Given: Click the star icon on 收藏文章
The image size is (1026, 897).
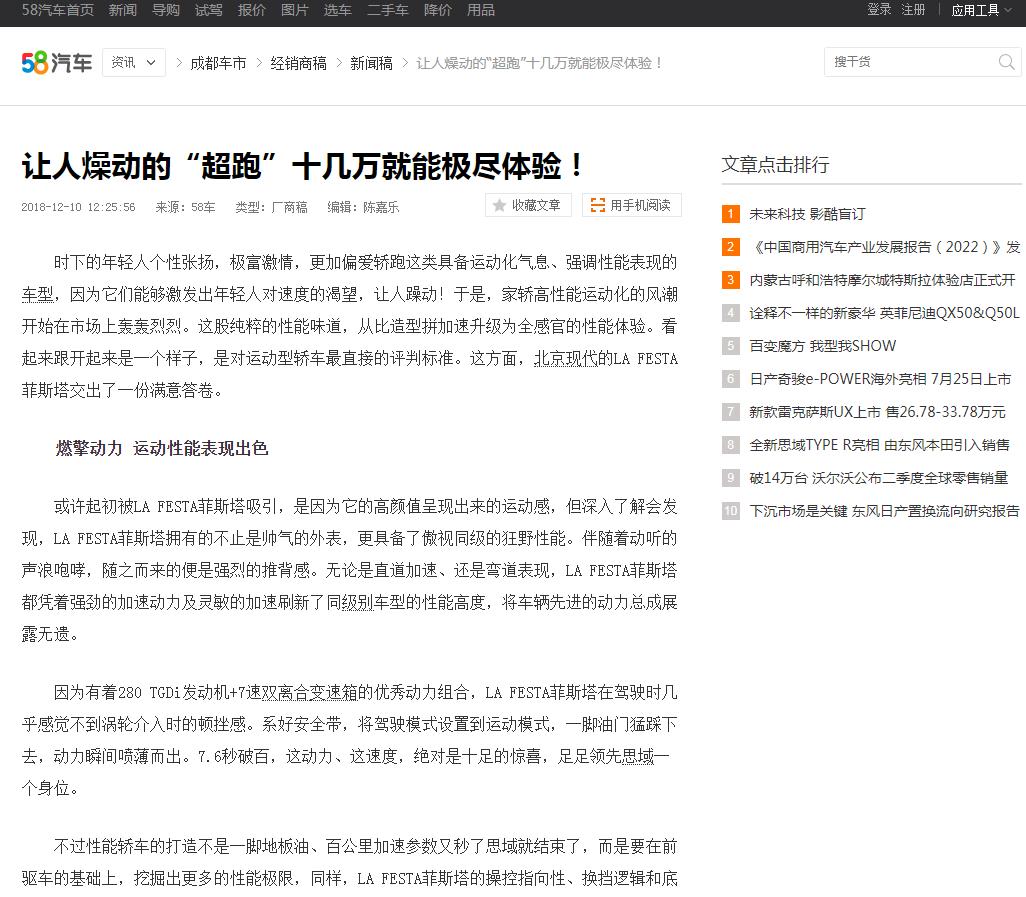Looking at the screenshot, I should (499, 205).
